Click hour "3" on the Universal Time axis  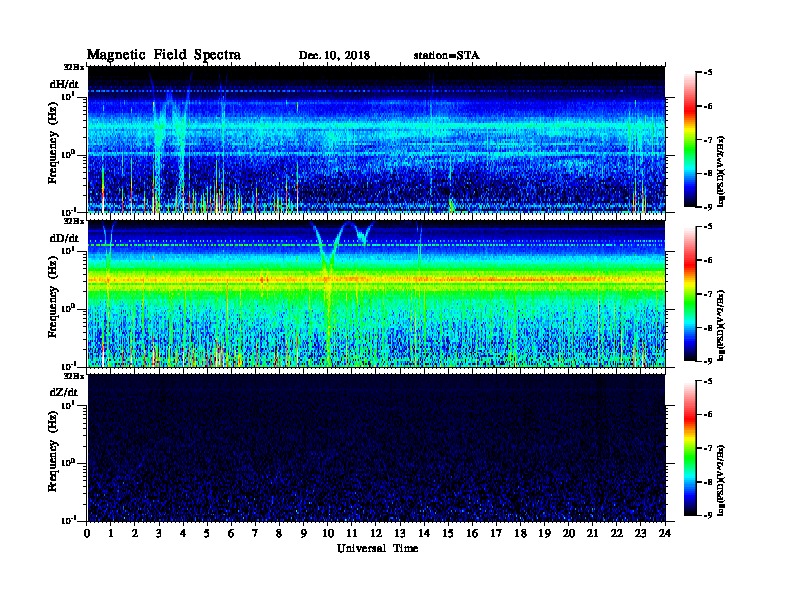point(159,534)
